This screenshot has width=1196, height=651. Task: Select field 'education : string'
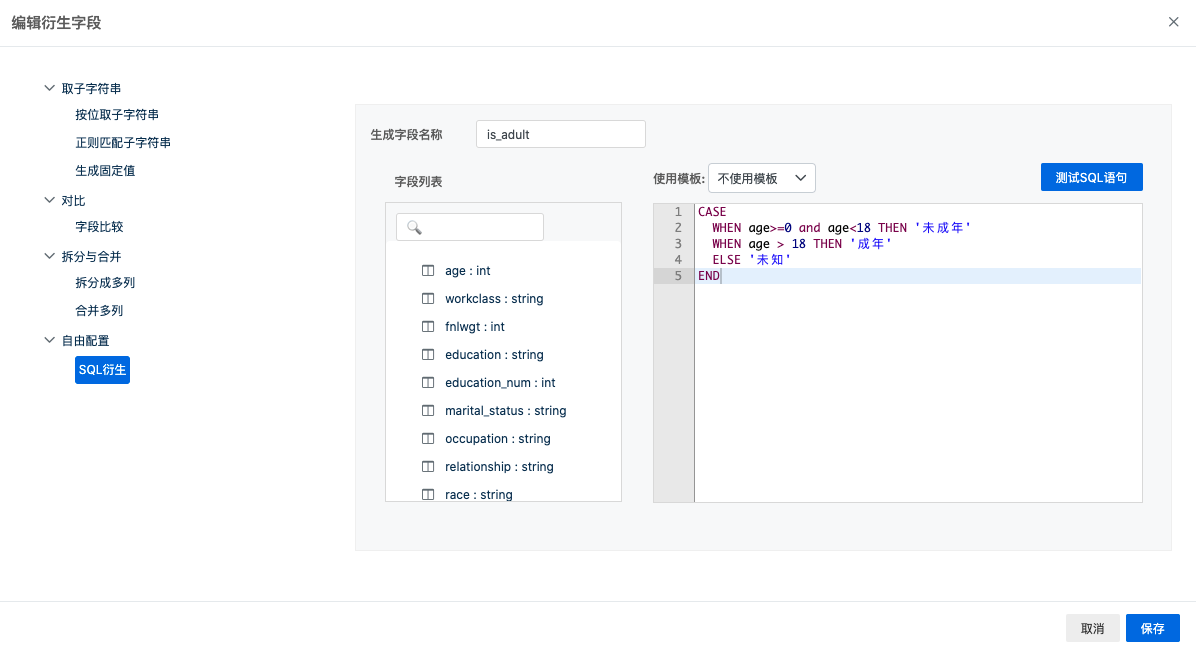coord(494,355)
